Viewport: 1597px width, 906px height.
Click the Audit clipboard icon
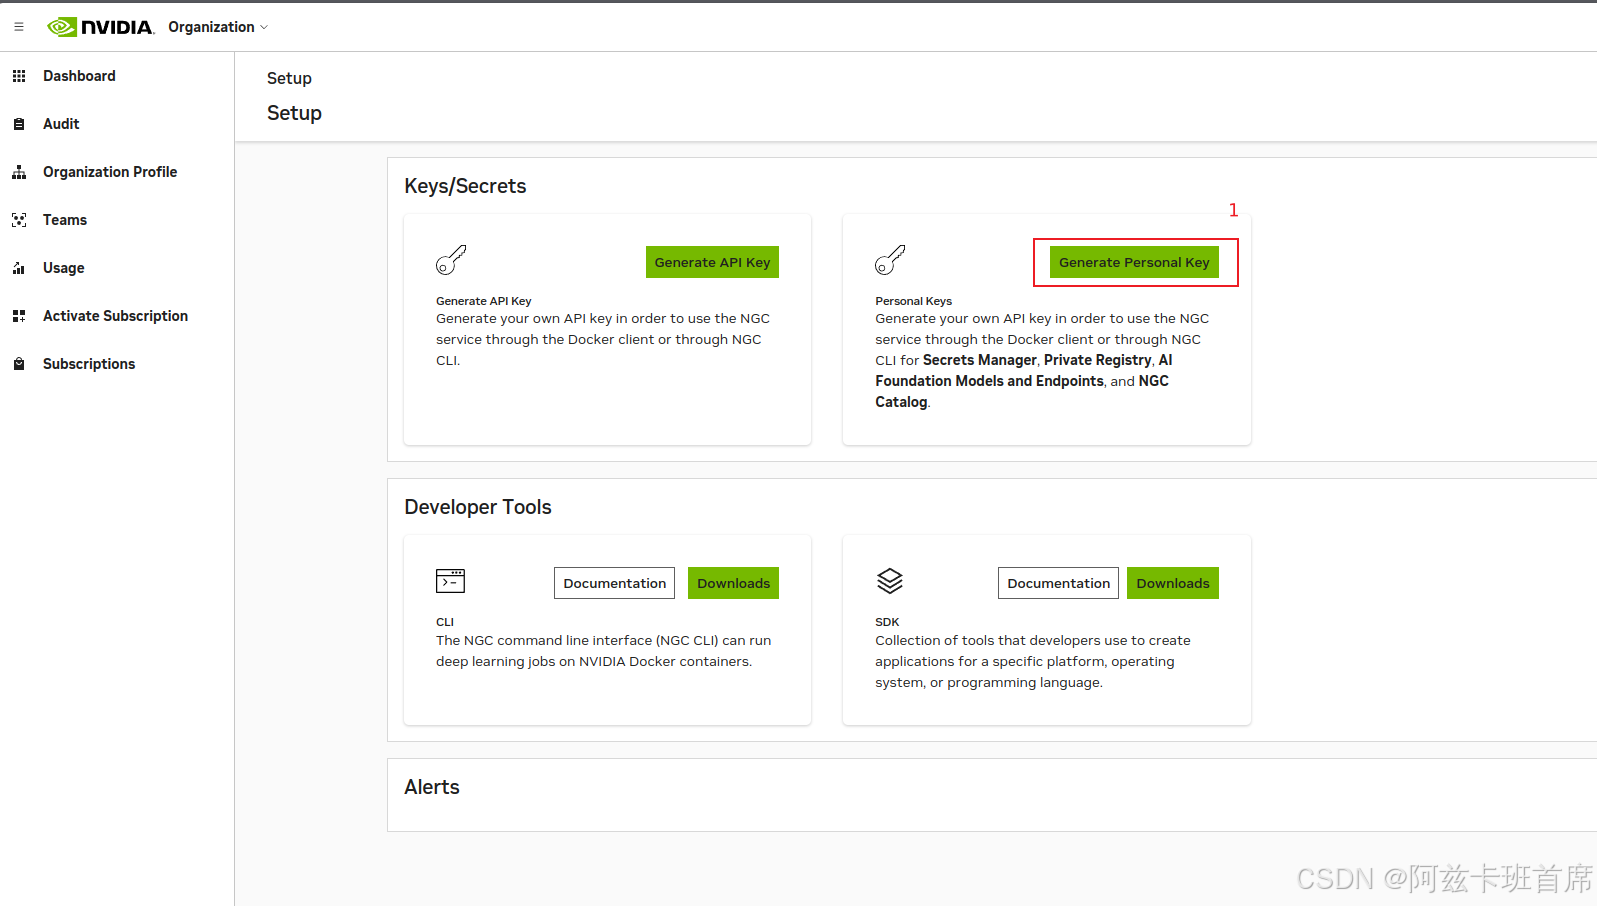tap(19, 124)
